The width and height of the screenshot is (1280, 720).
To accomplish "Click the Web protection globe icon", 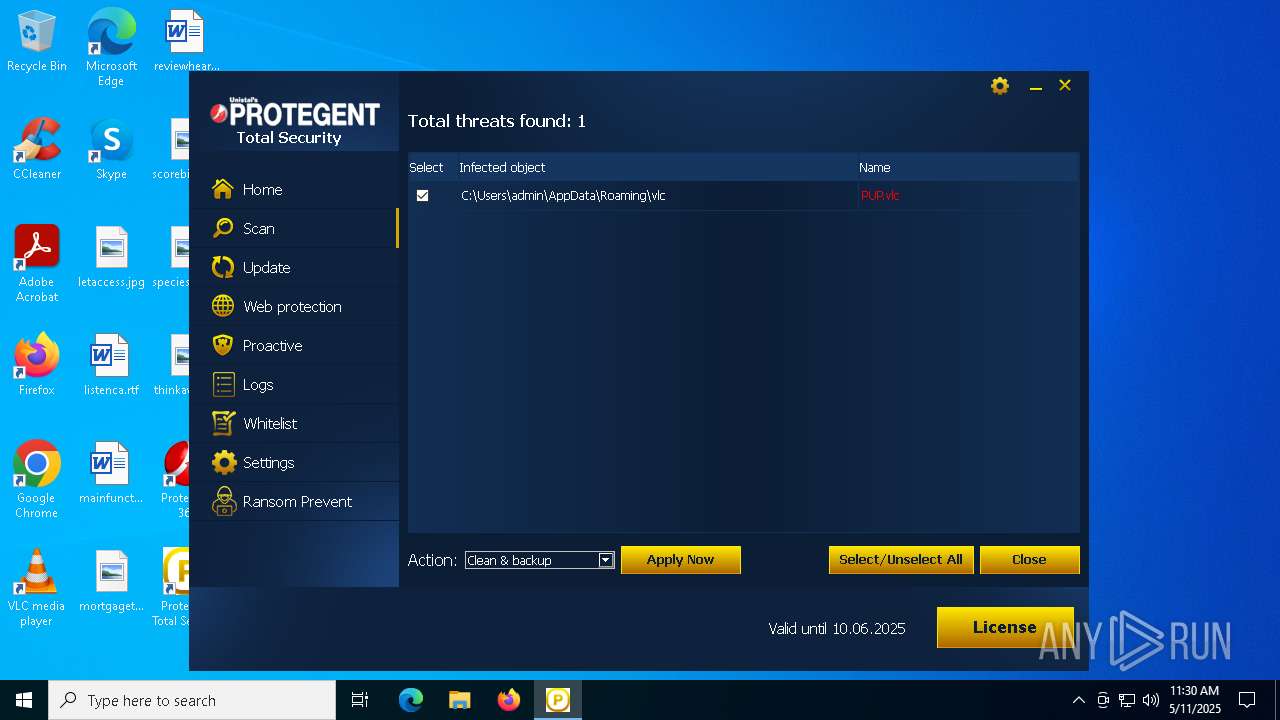I will (x=223, y=306).
